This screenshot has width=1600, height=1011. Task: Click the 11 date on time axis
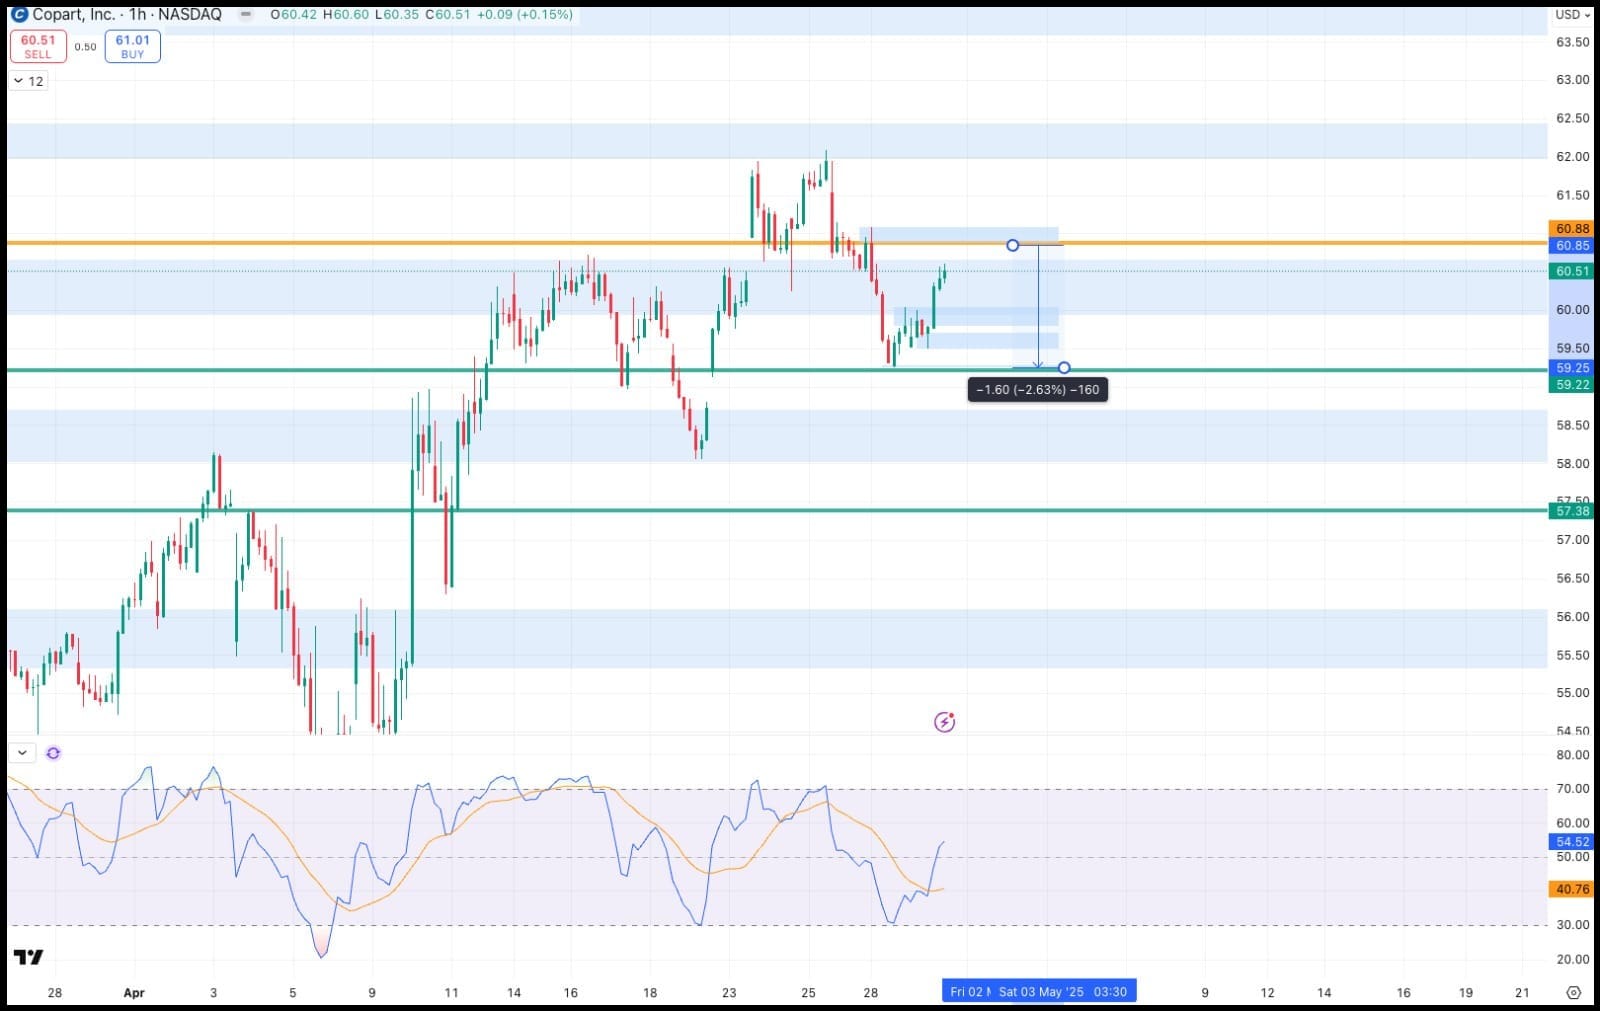tap(451, 993)
